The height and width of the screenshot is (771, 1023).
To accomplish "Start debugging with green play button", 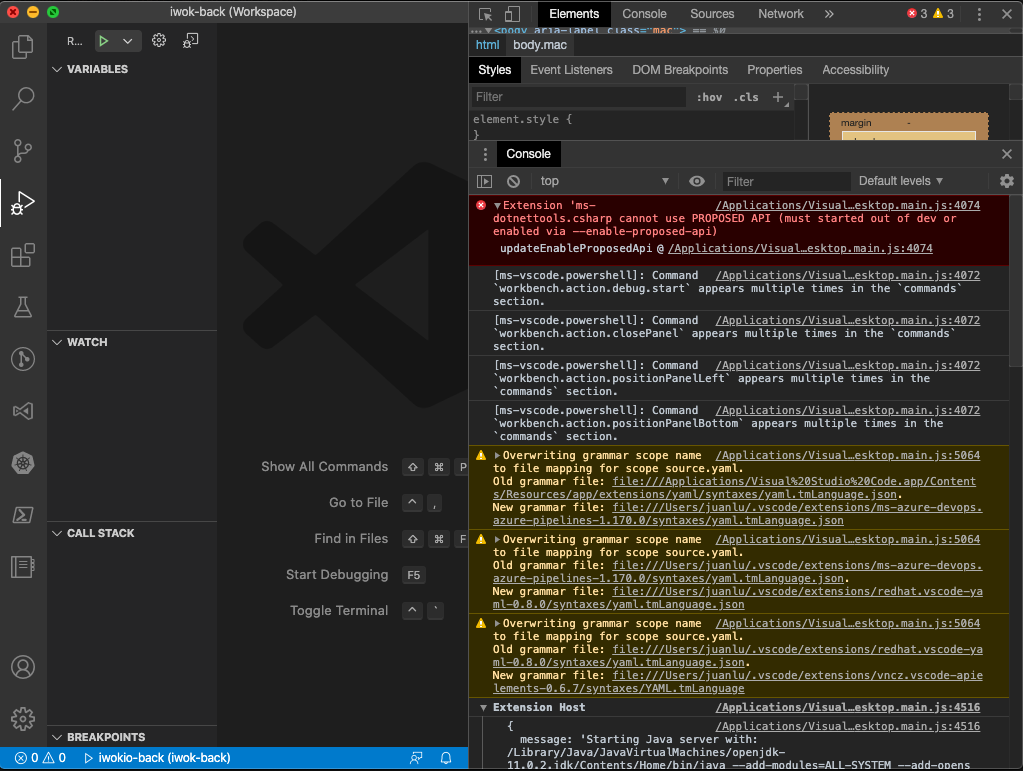I will 104,41.
